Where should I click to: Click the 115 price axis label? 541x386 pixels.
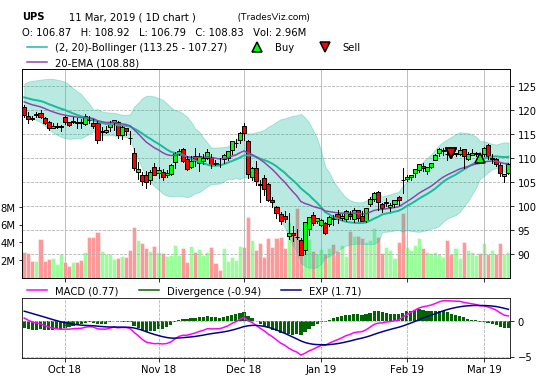coord(527,135)
